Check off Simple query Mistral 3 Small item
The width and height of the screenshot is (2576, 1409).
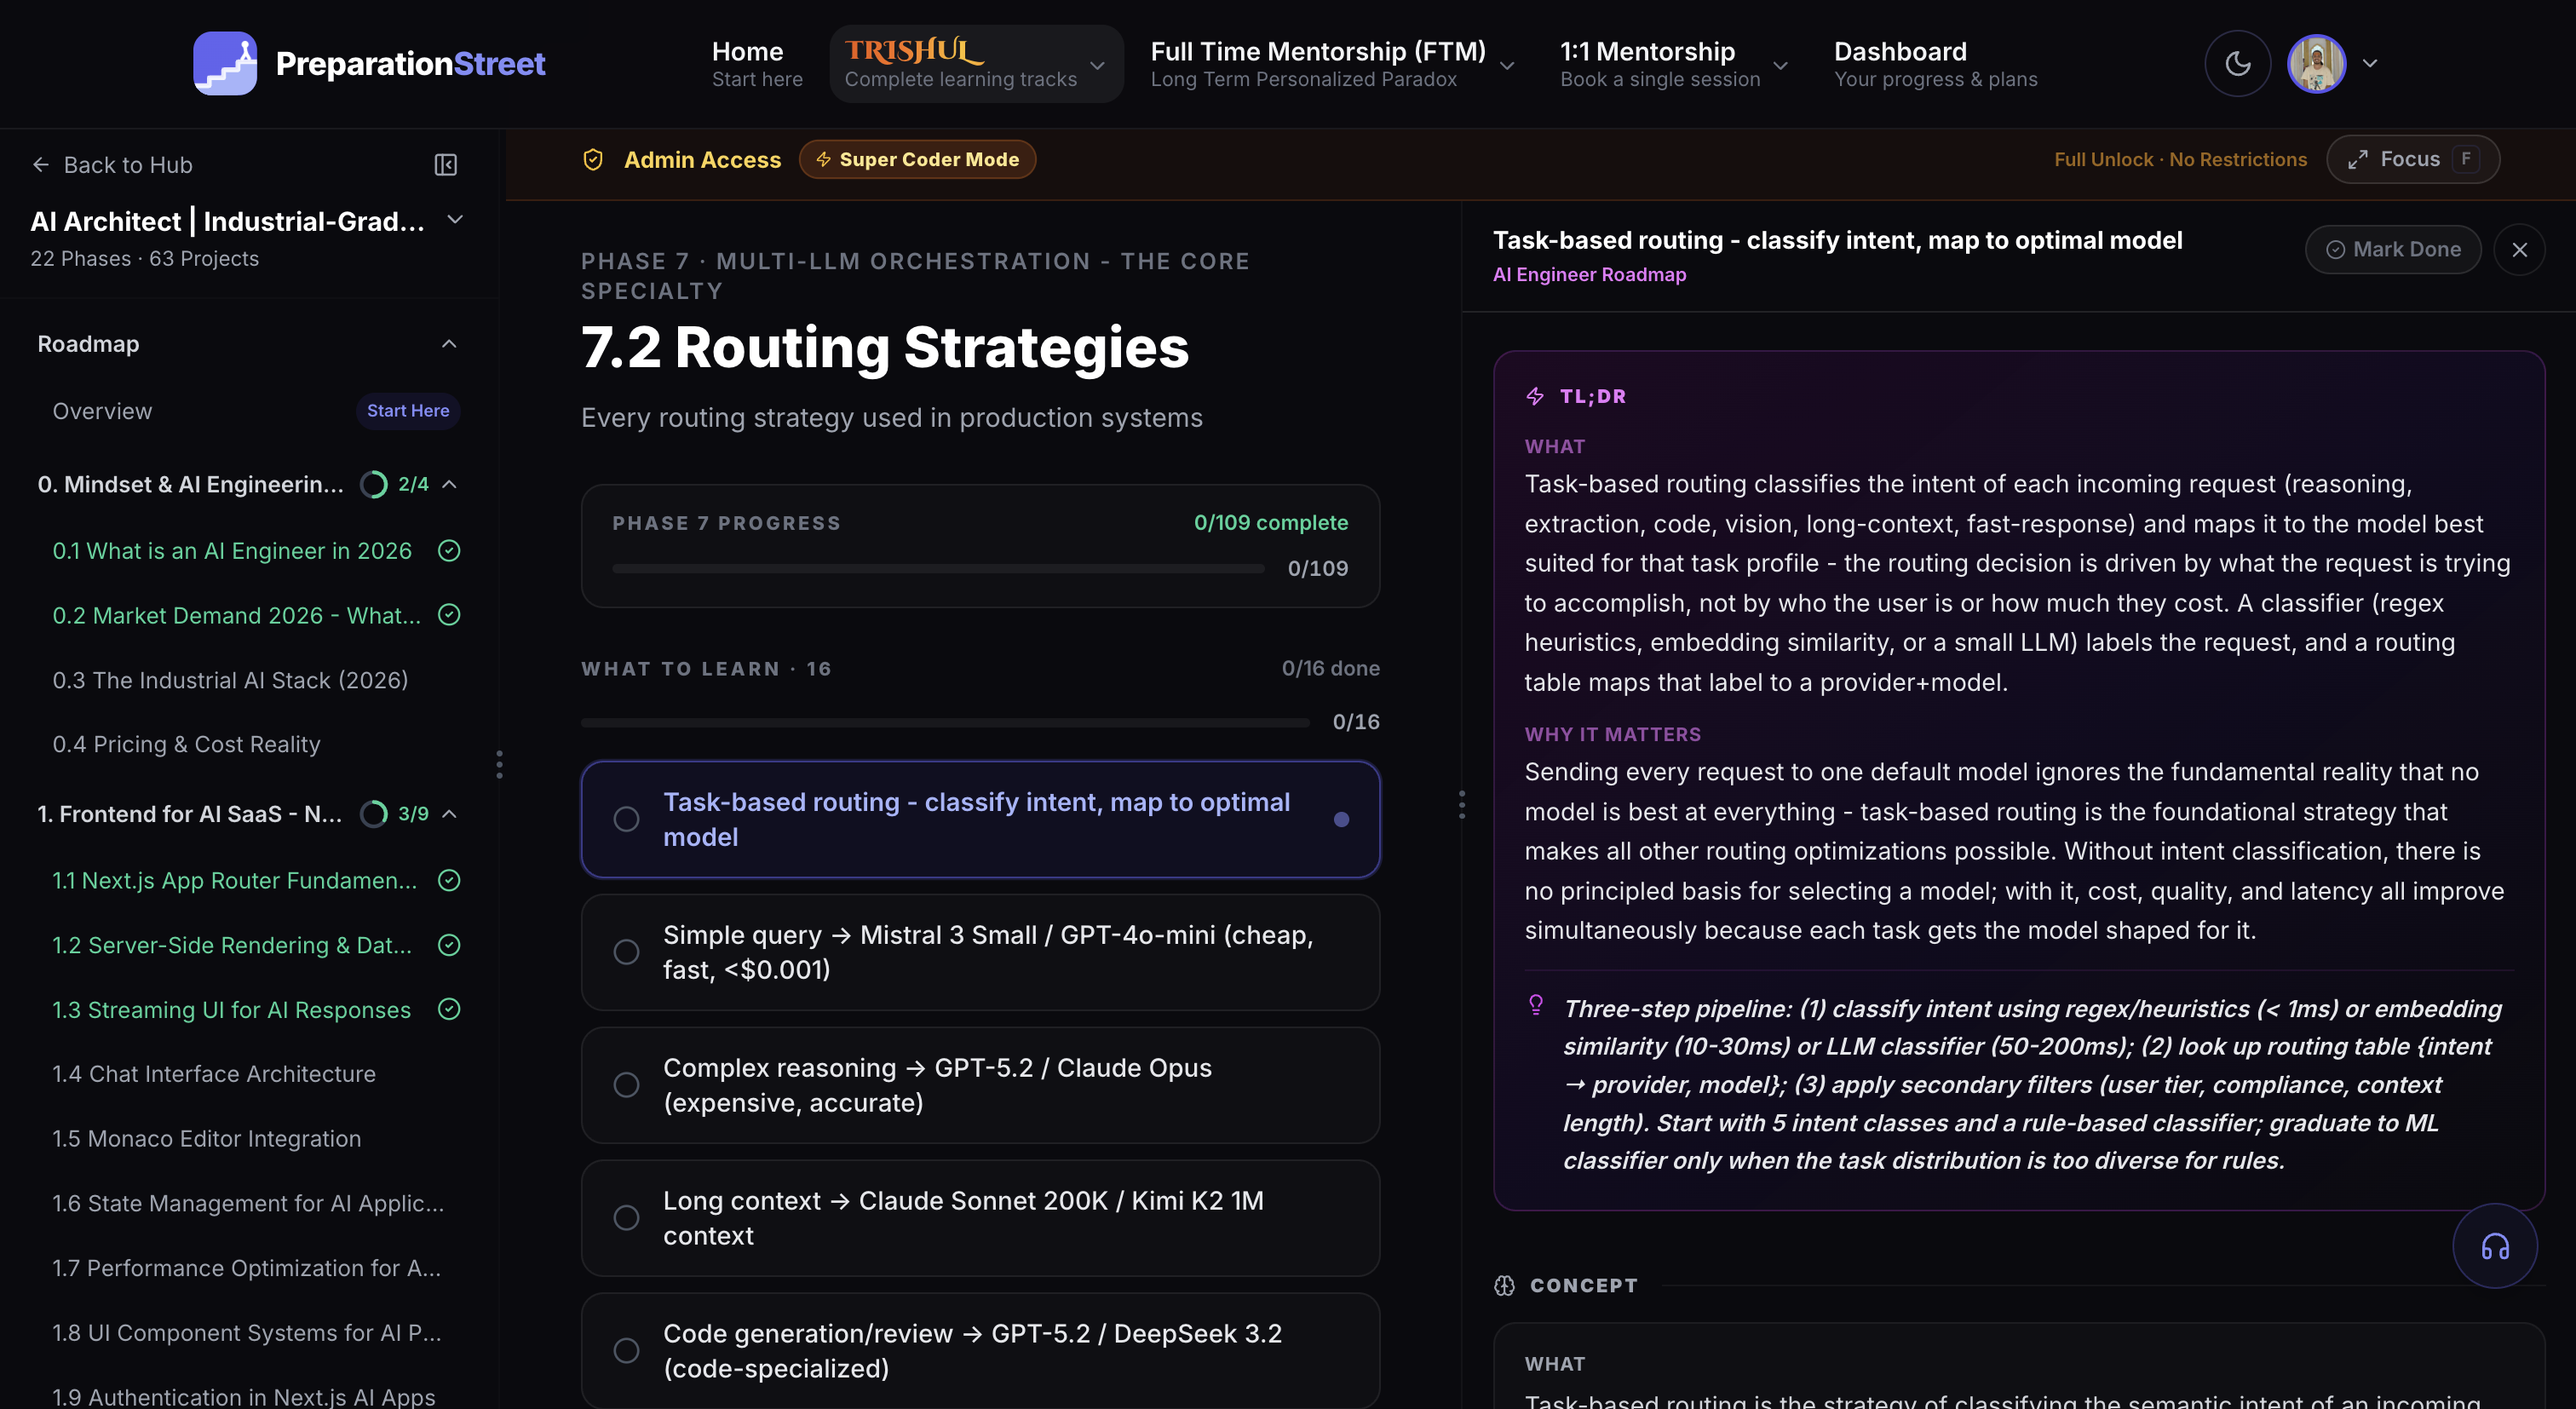(x=627, y=952)
